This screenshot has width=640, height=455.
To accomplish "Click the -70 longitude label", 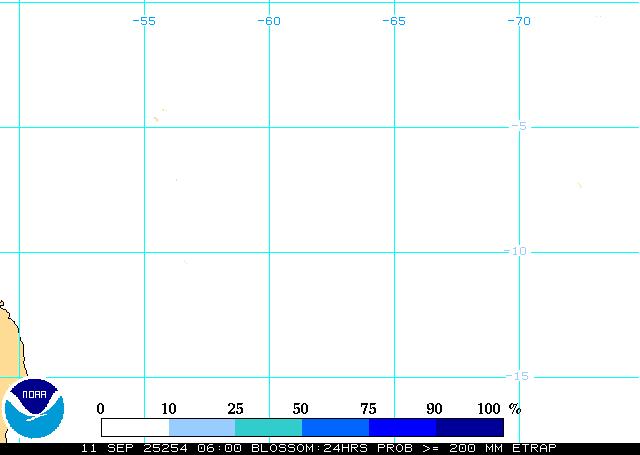I will 518,21.
